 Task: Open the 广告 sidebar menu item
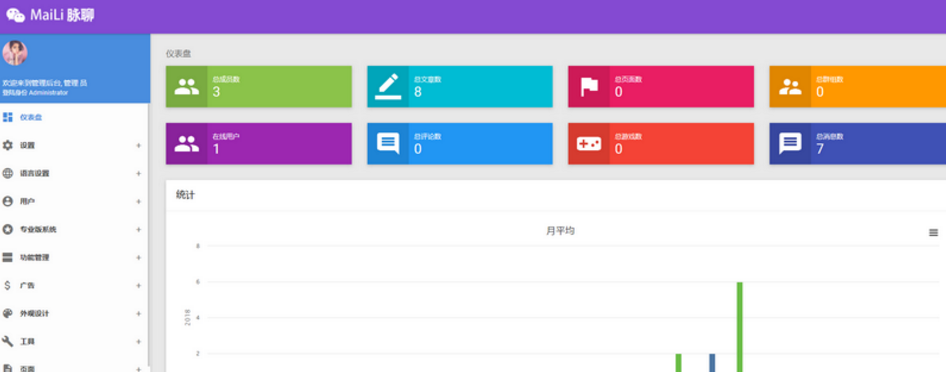click(74, 285)
